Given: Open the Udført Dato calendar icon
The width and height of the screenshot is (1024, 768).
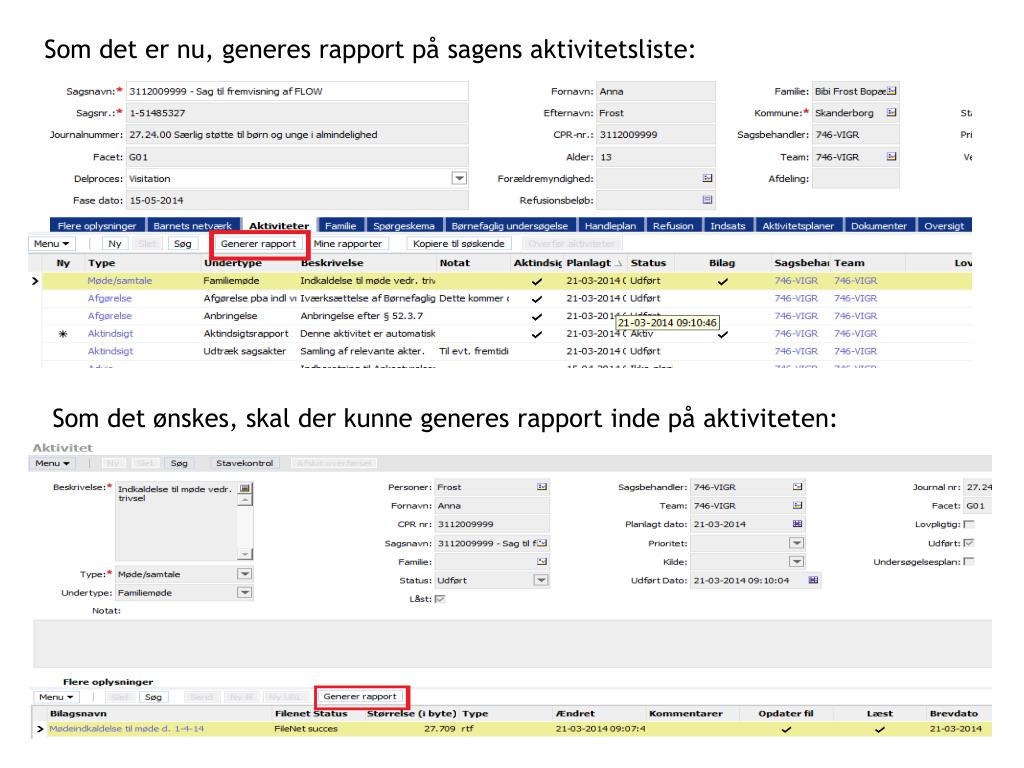Looking at the screenshot, I should 813,580.
